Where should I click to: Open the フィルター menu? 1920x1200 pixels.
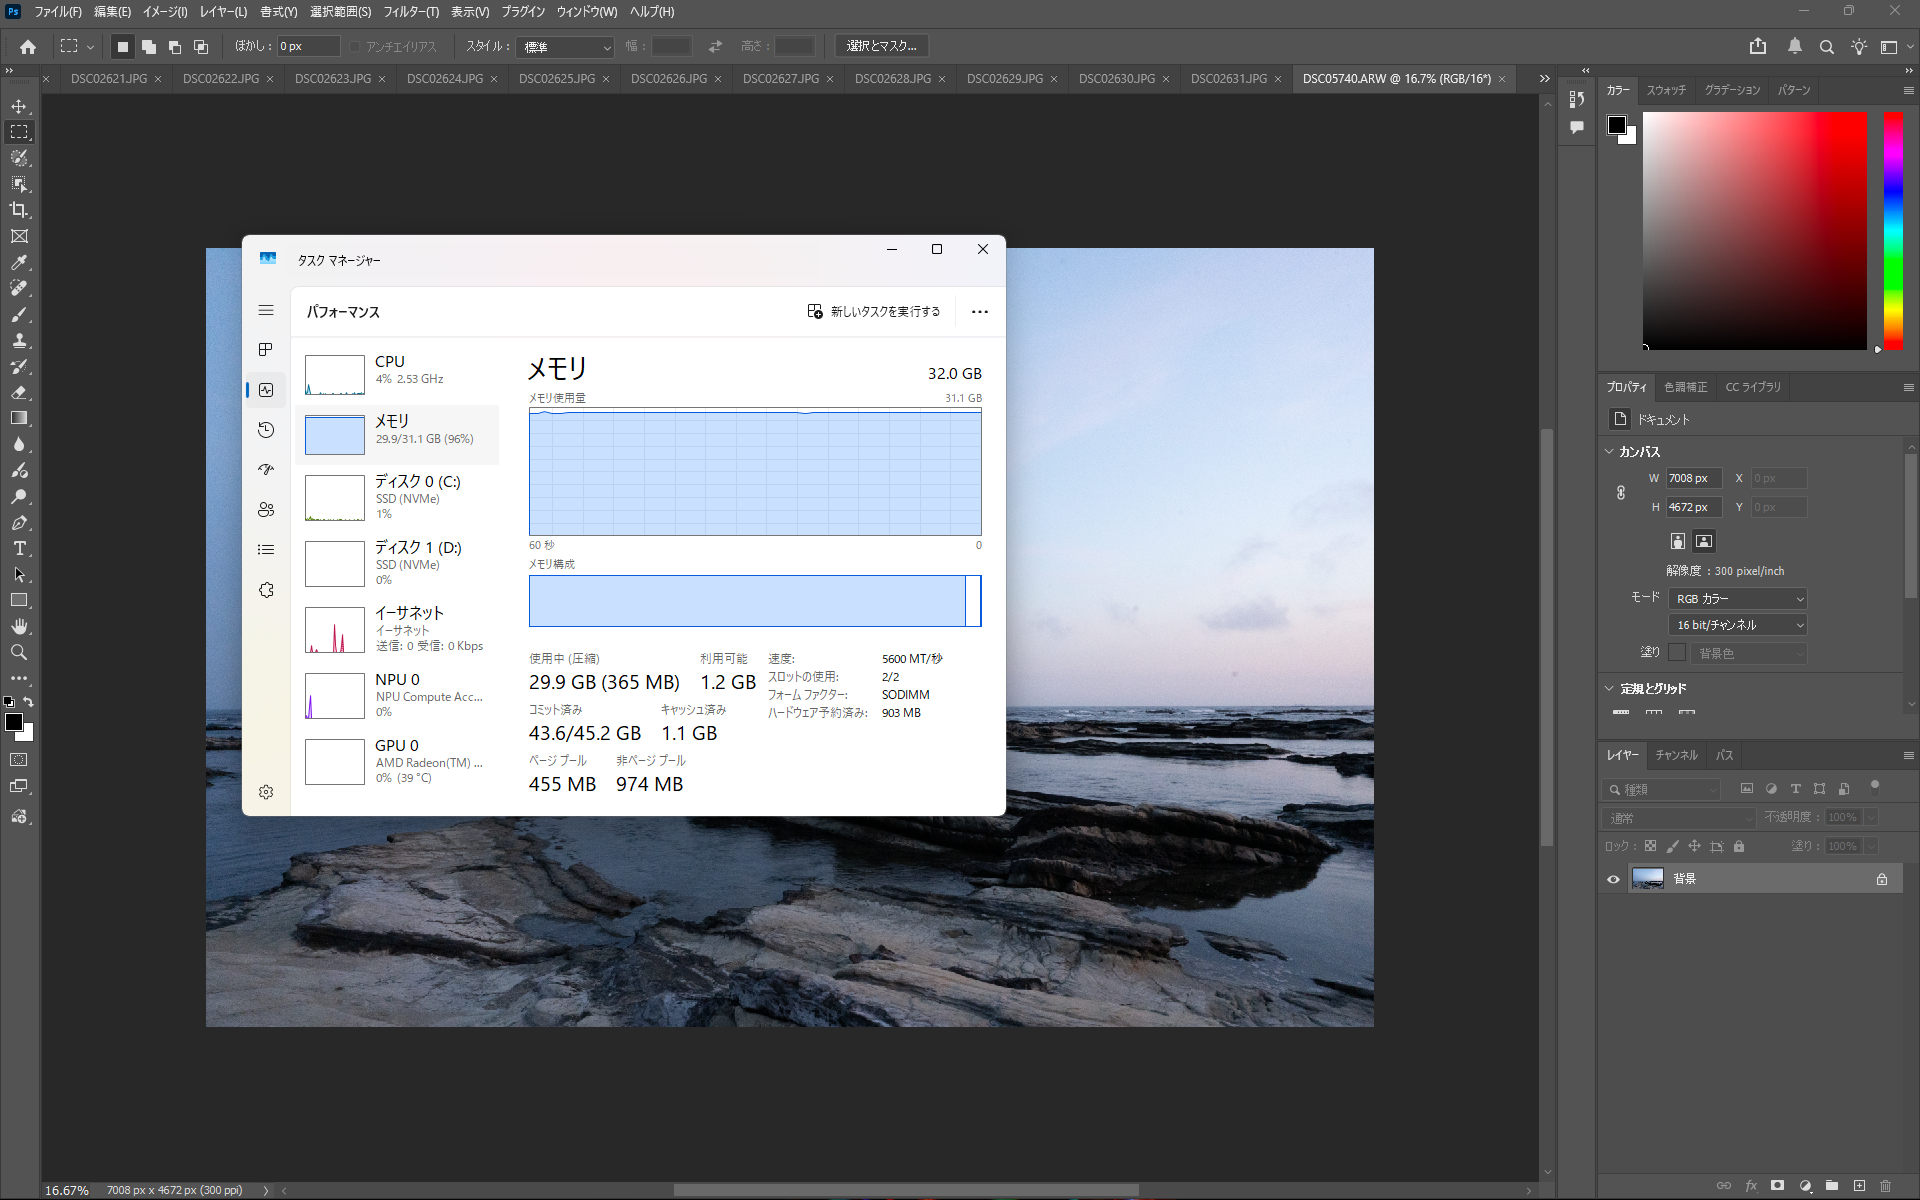point(410,12)
